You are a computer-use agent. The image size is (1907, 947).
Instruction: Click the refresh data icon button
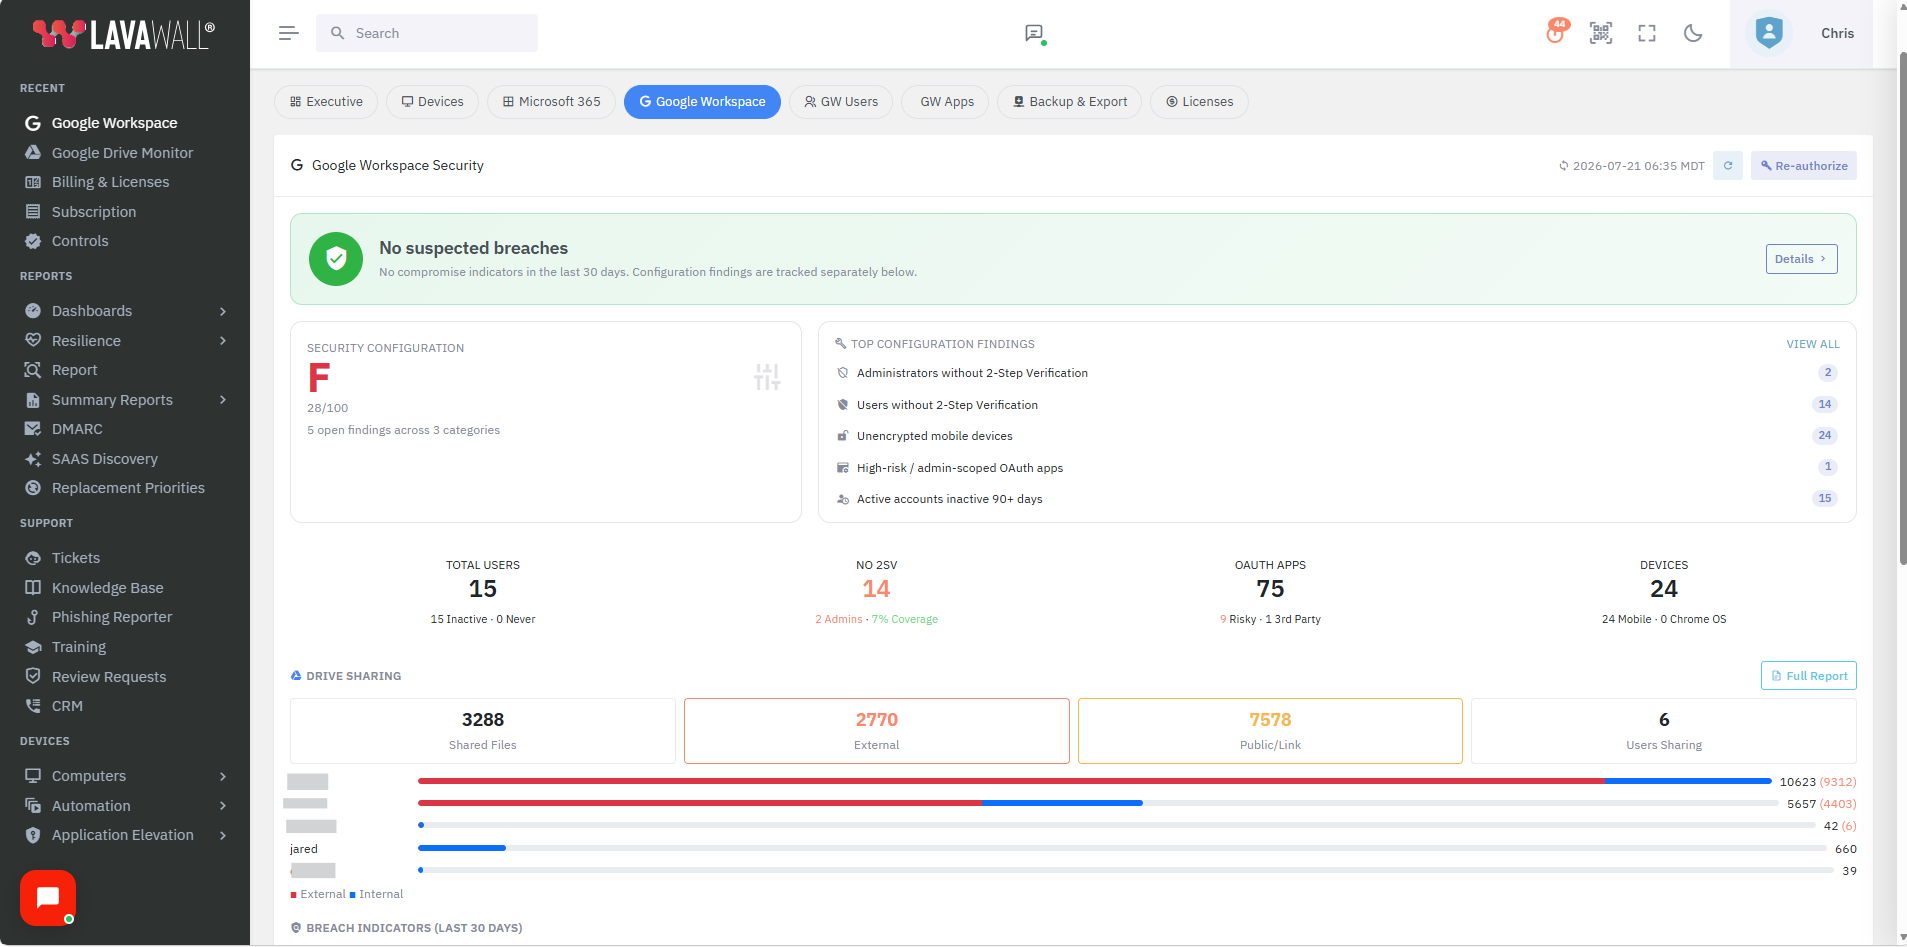(x=1728, y=166)
